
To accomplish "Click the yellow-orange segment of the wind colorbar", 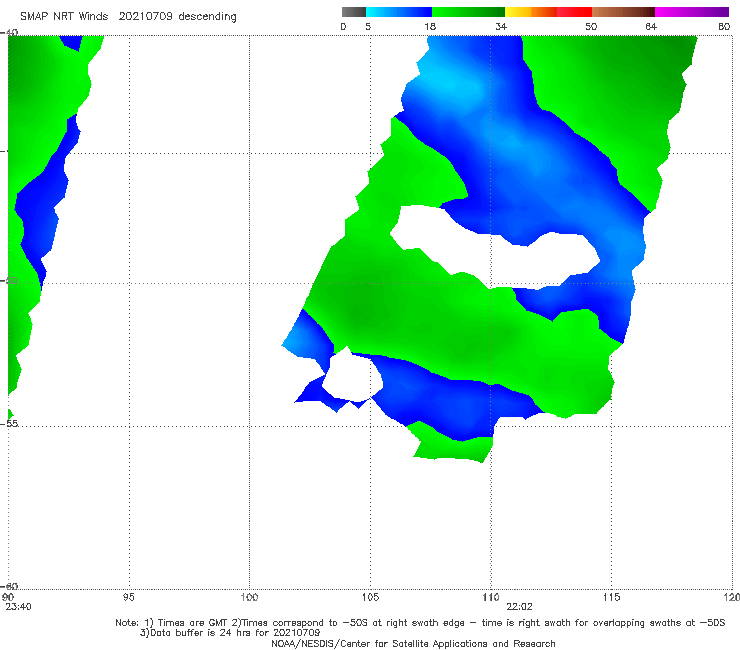I will [x=530, y=12].
